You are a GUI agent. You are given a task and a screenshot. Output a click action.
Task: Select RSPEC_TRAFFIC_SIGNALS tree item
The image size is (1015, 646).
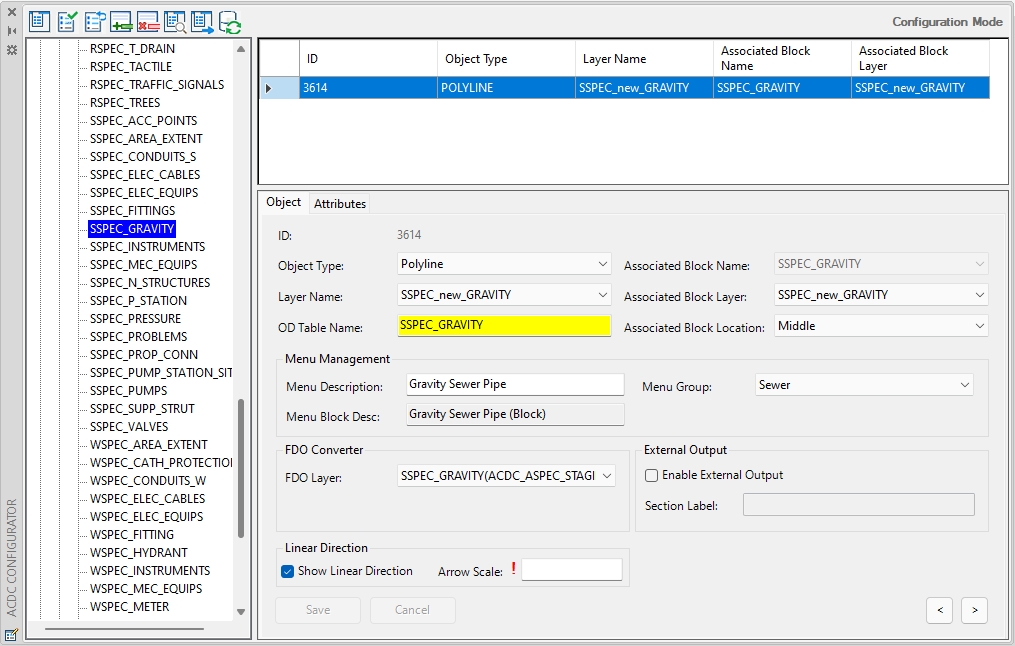(x=157, y=85)
